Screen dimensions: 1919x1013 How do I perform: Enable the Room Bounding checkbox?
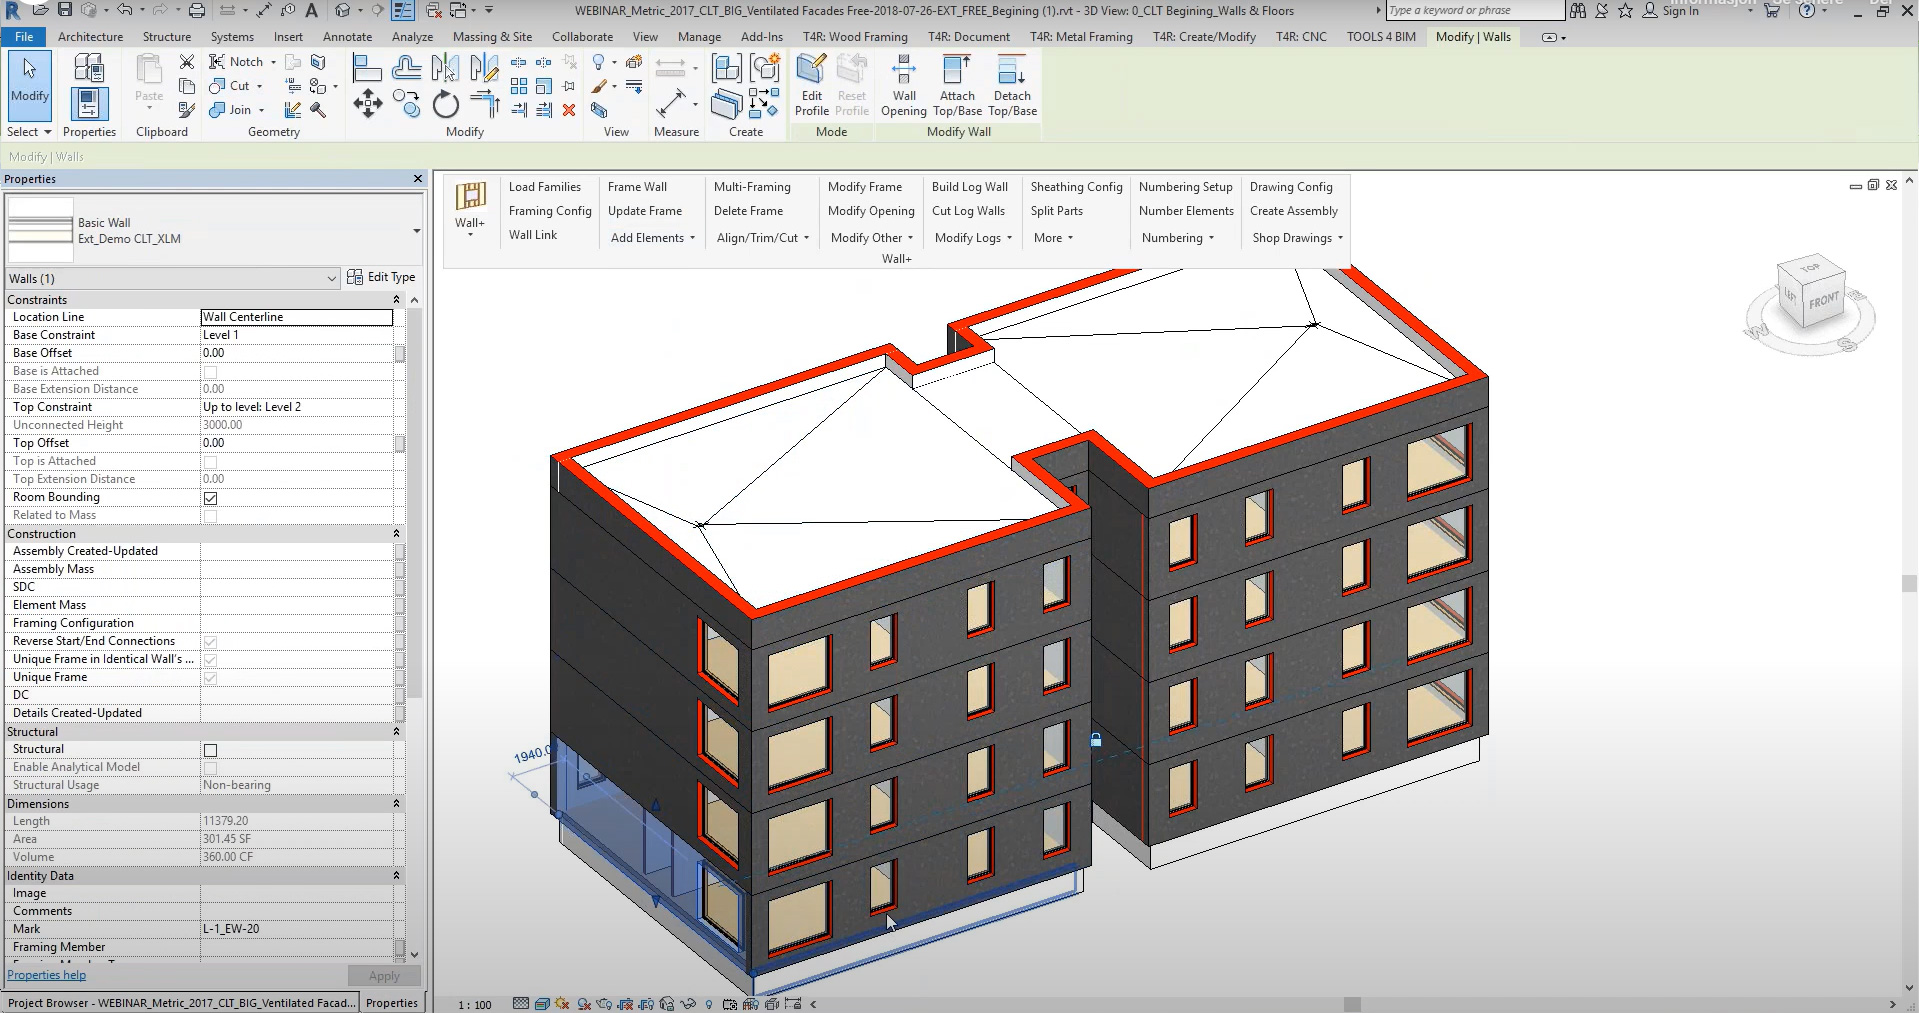211,497
